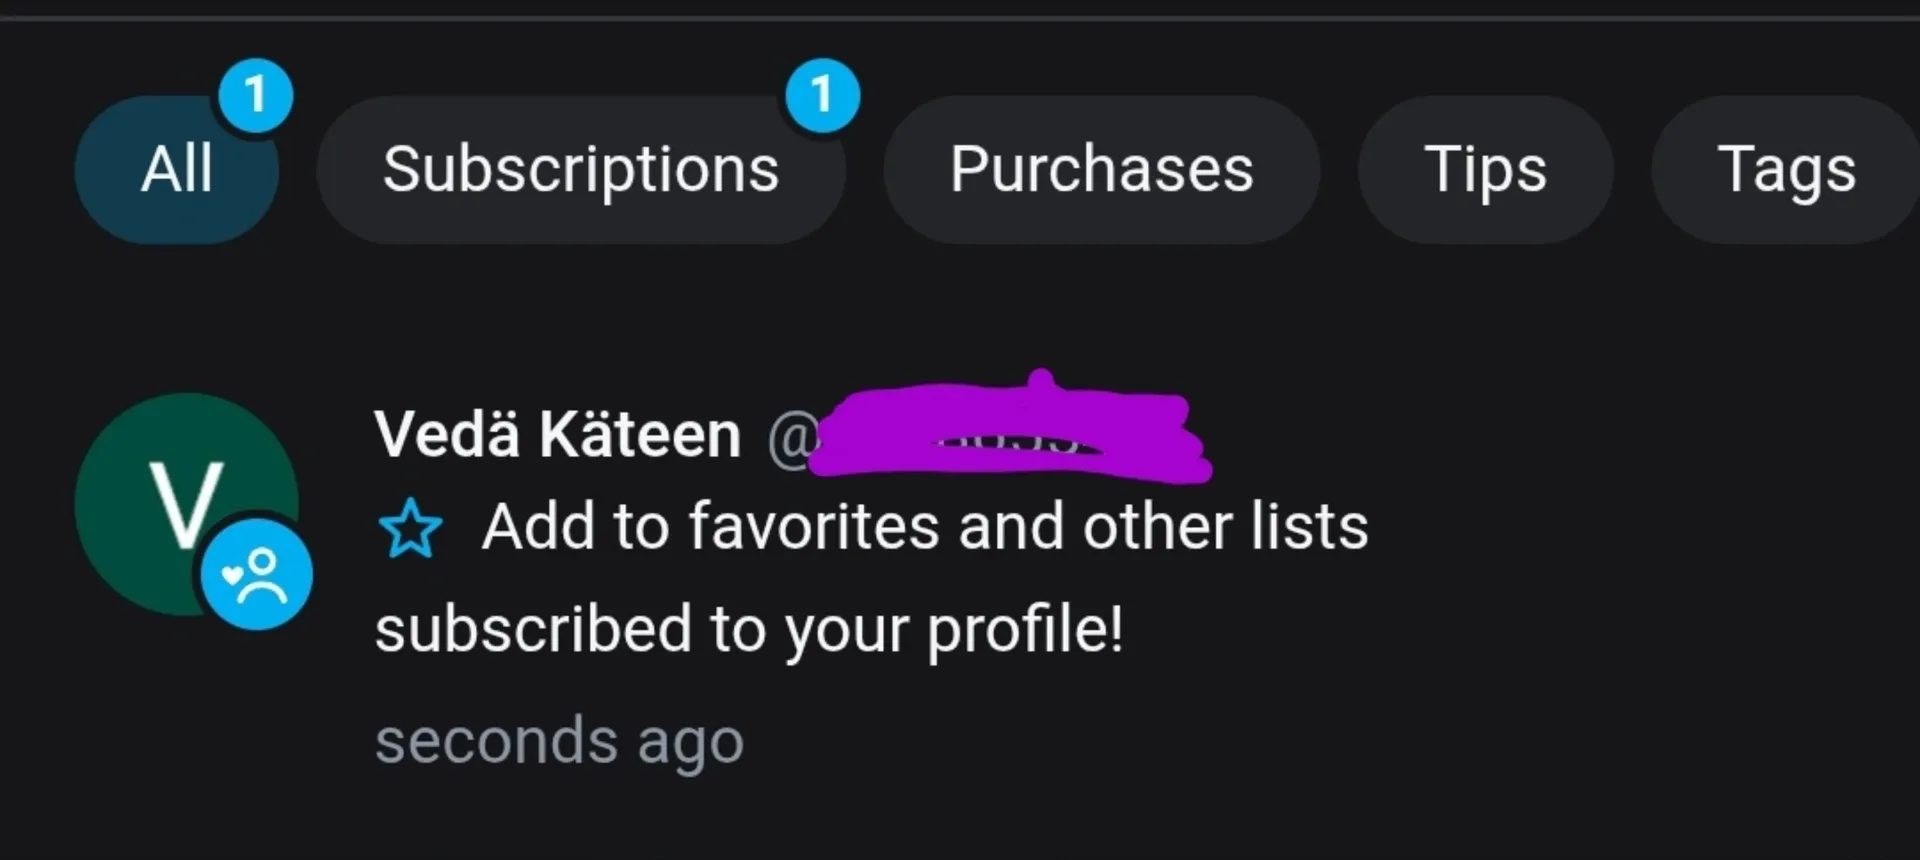1920x860 pixels.
Task: Click the subscribed to your profile text
Action: click(748, 628)
